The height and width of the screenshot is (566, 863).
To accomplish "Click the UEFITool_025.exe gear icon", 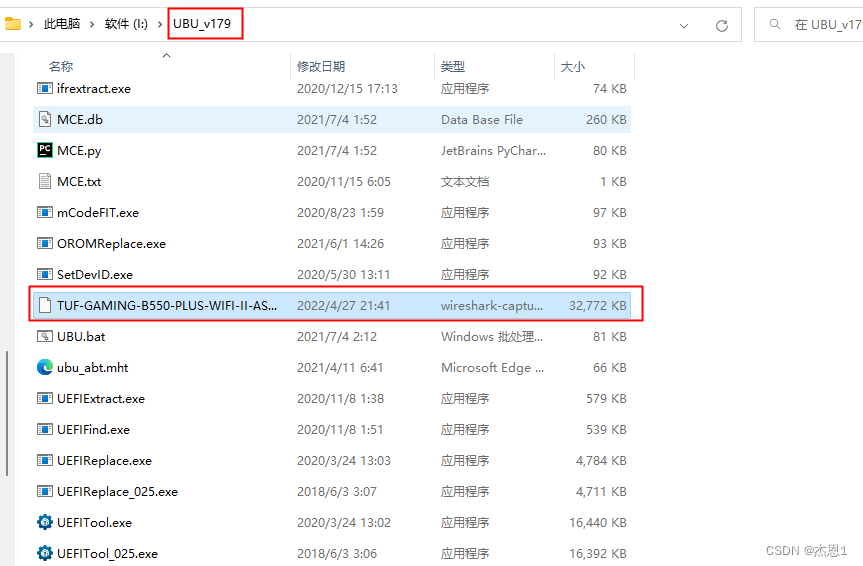I will [x=45, y=553].
